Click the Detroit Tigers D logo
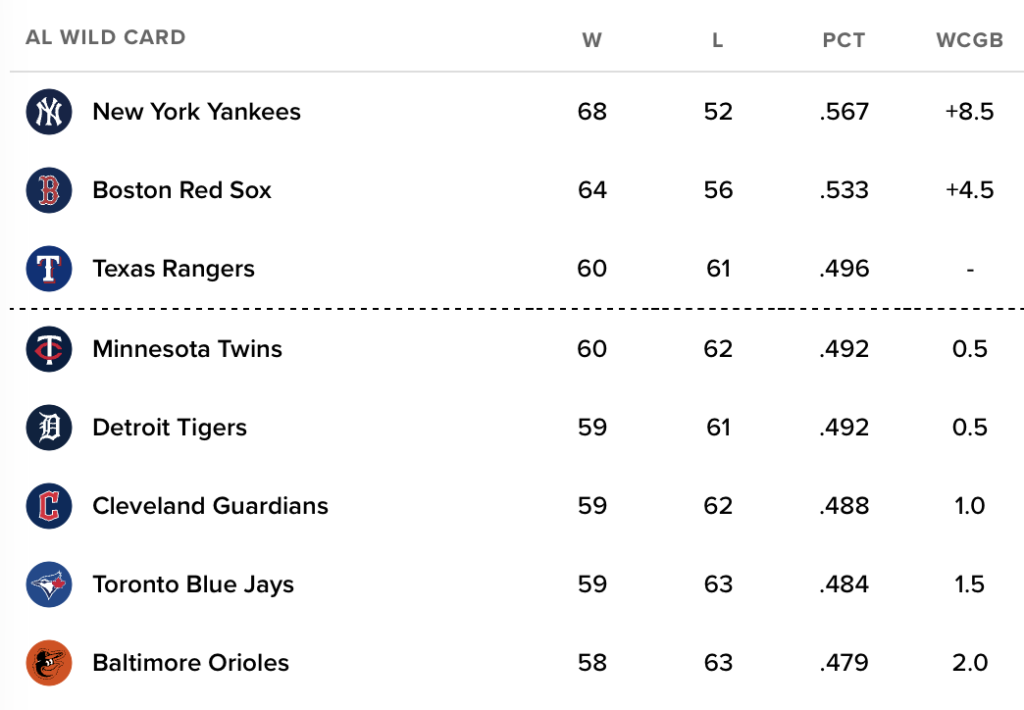 coord(49,427)
